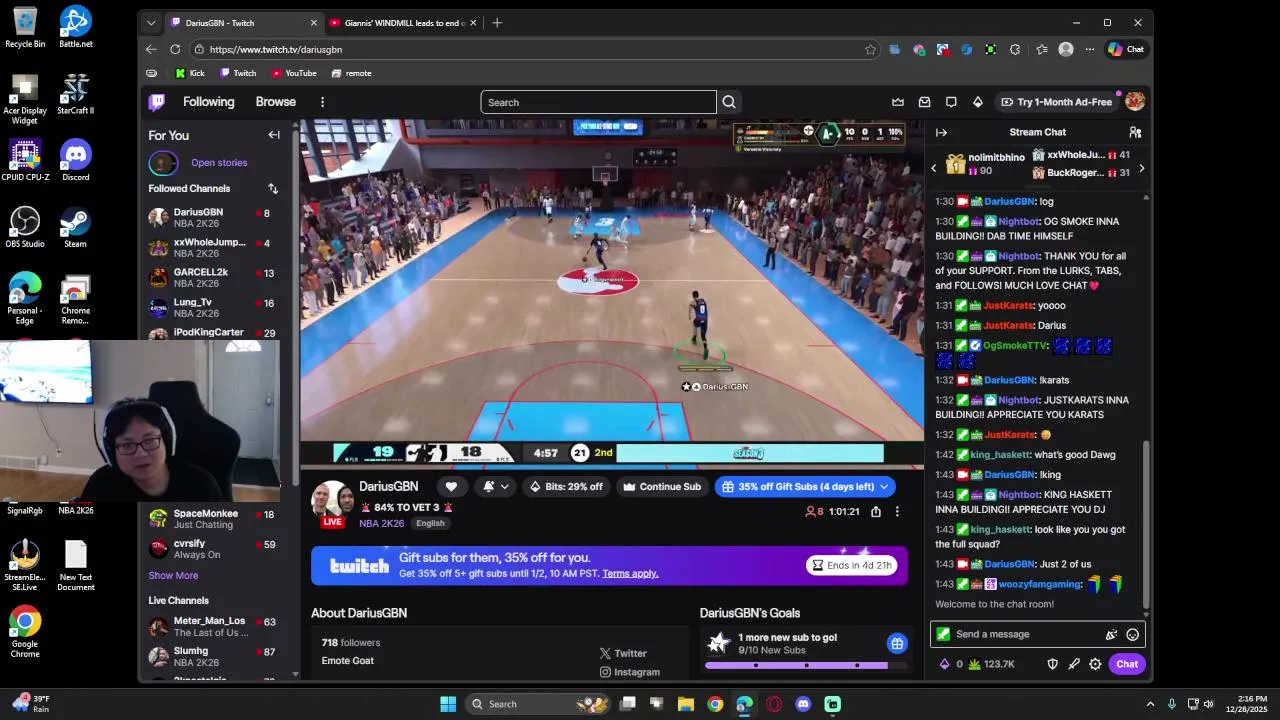This screenshot has height=720, width=1280.
Task: Open the stream options three-dot menu
Action: point(897,511)
